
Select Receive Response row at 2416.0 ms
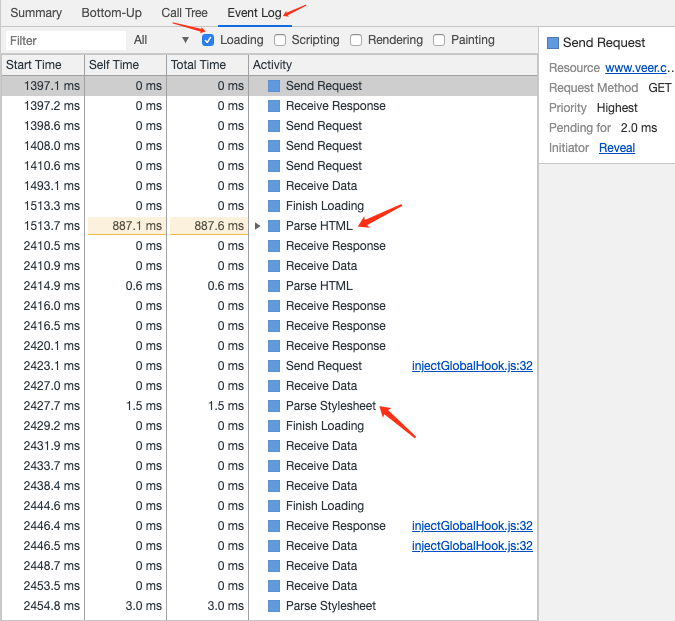click(x=269, y=306)
